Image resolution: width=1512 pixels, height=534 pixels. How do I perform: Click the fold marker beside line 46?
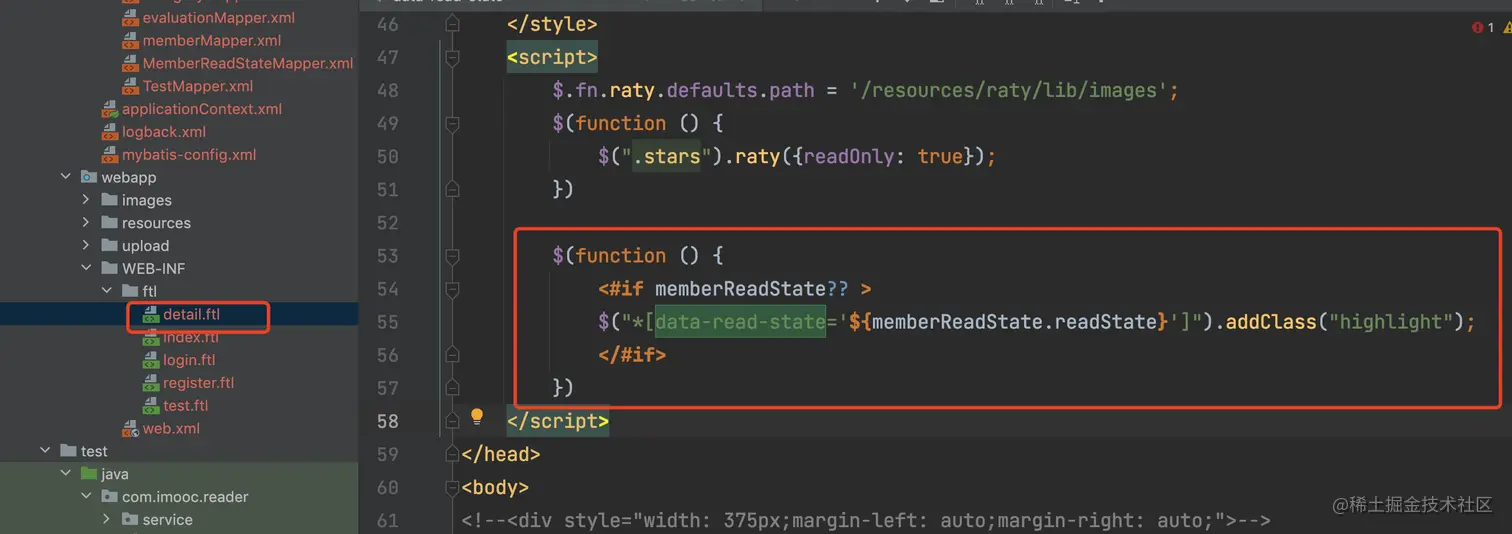click(x=452, y=24)
